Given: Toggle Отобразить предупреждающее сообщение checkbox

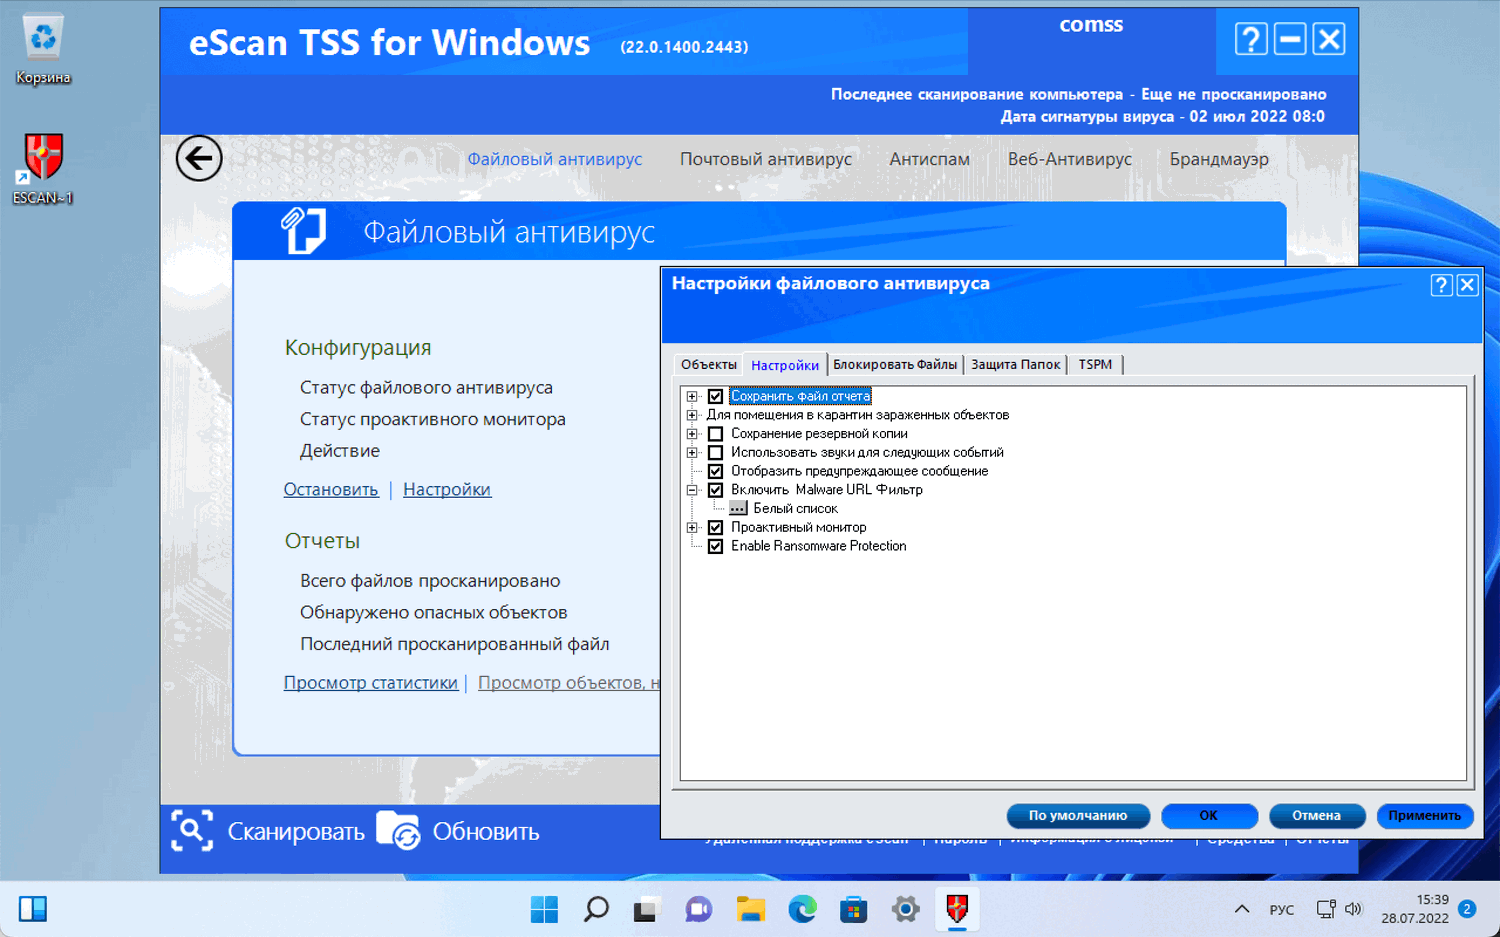Looking at the screenshot, I should pyautogui.click(x=715, y=471).
